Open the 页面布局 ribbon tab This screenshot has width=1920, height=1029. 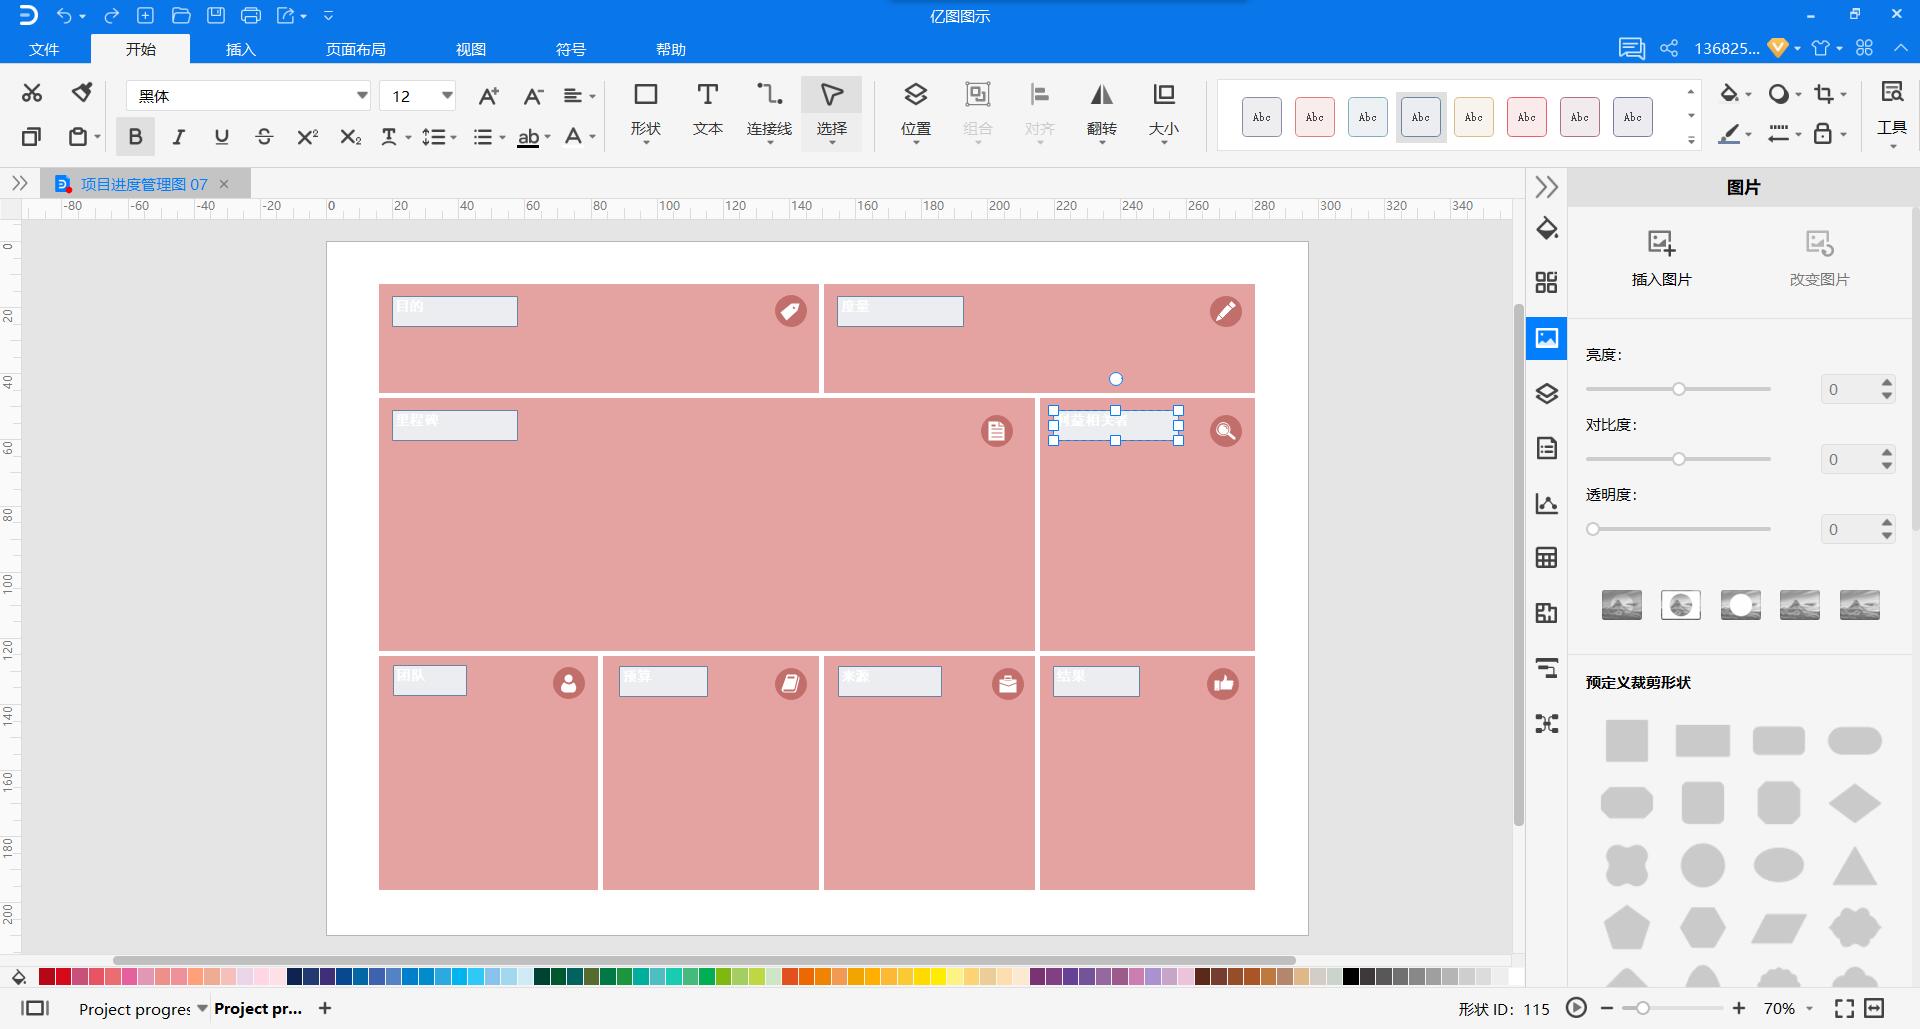[355, 49]
